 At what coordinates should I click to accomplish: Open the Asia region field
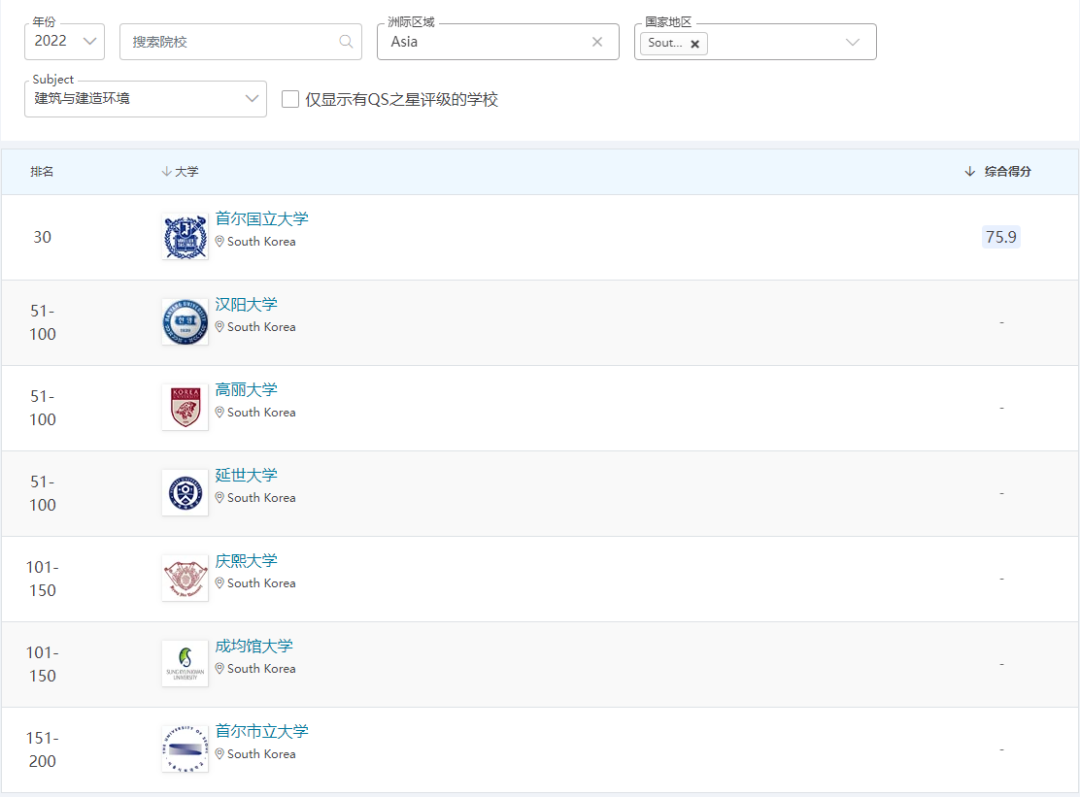498,41
